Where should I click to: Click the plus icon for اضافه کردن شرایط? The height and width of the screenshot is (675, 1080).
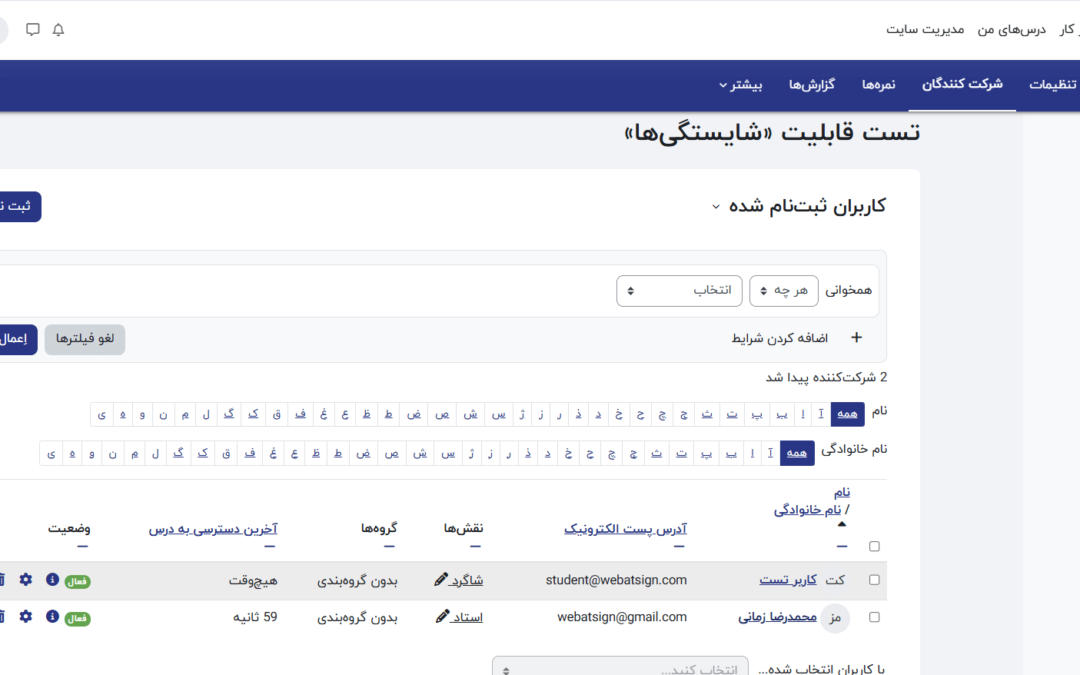coord(855,338)
